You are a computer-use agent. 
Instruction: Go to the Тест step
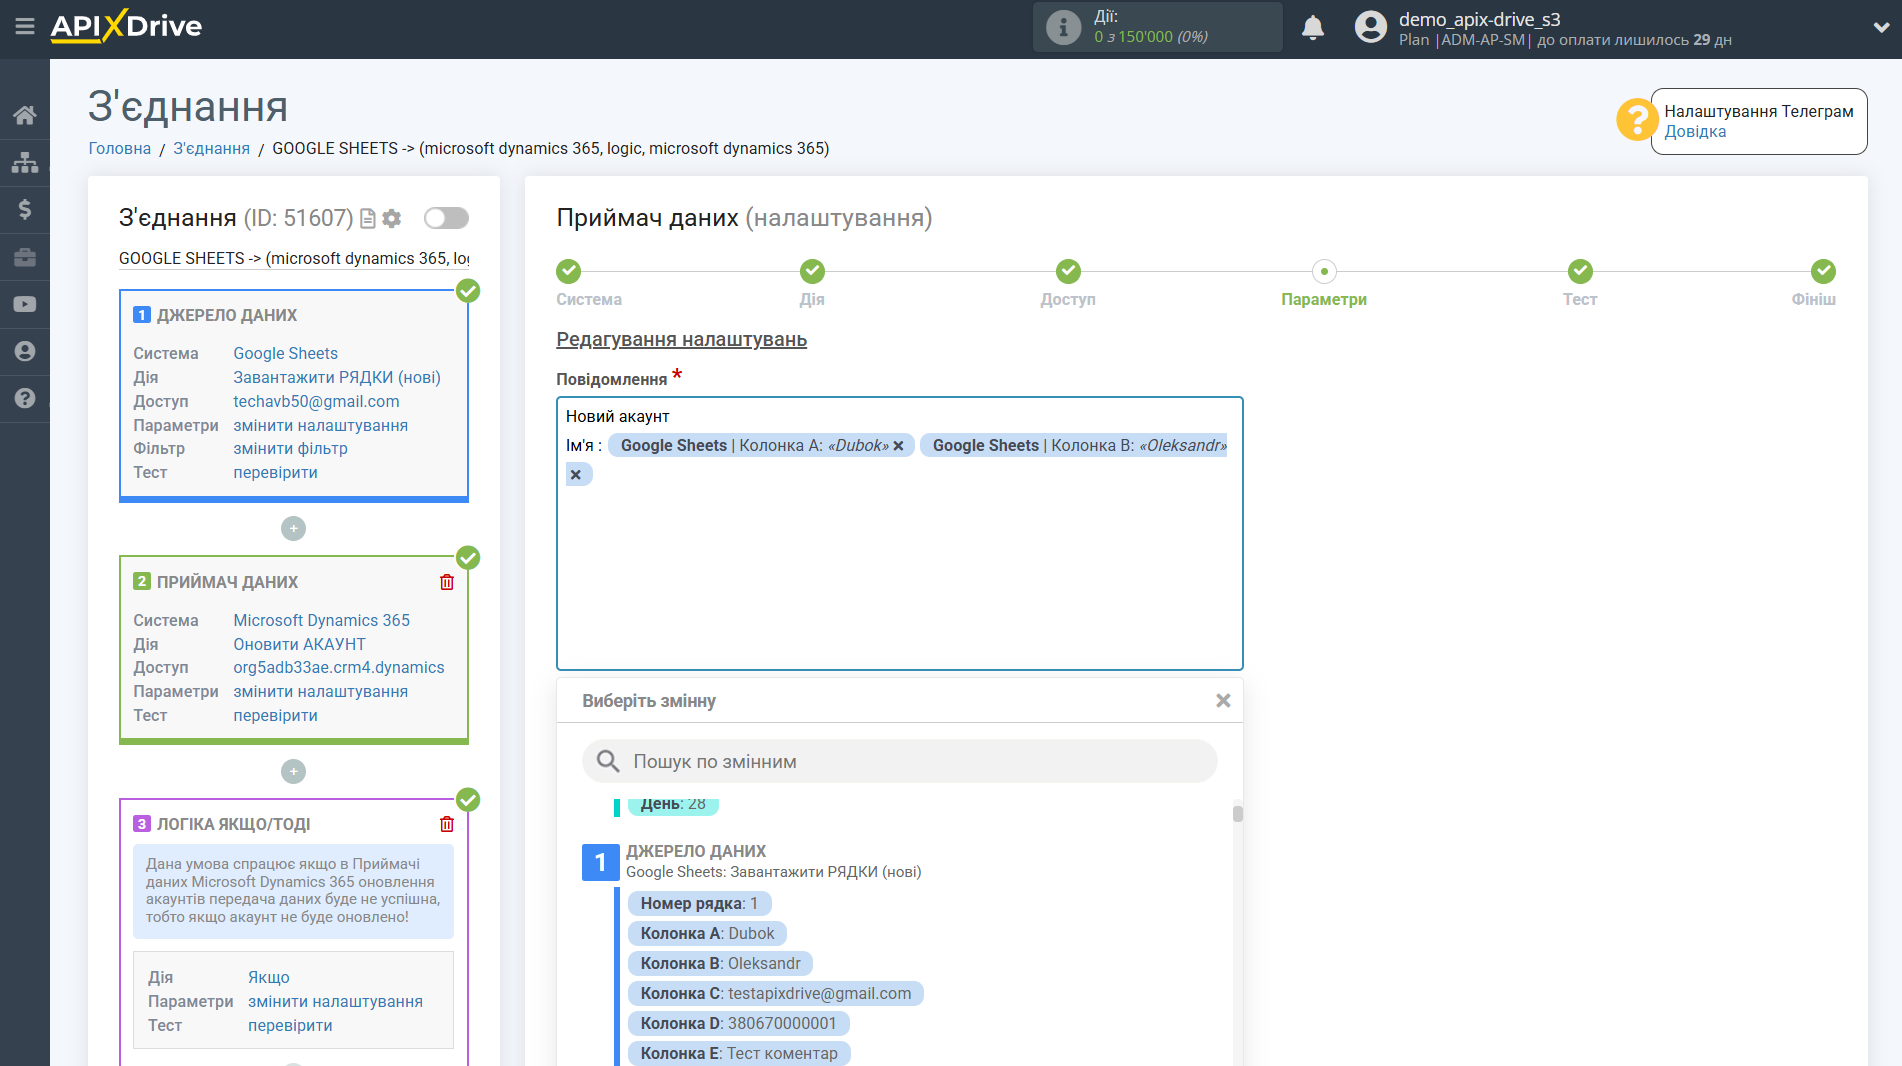pyautogui.click(x=1580, y=271)
